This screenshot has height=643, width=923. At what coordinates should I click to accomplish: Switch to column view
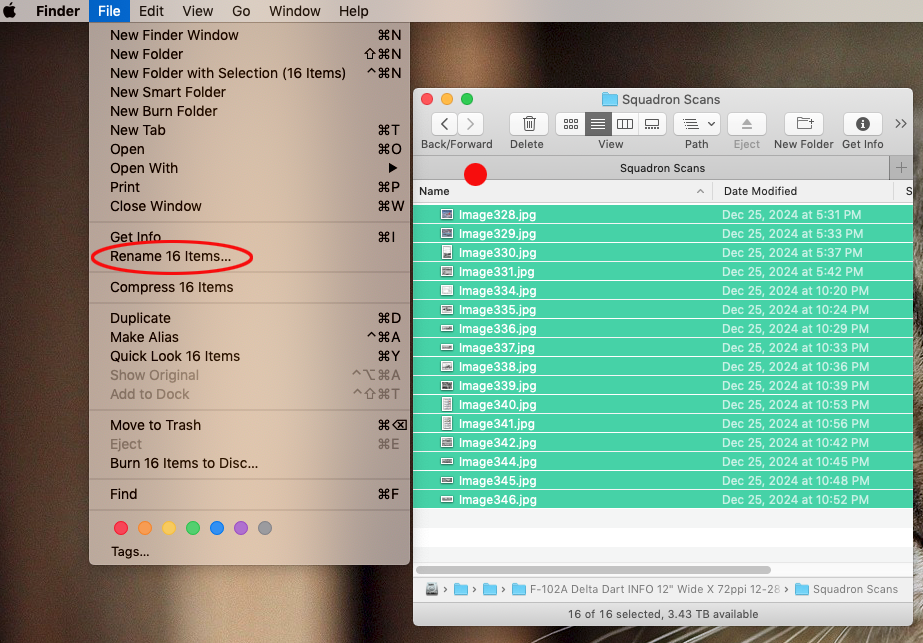click(x=625, y=124)
